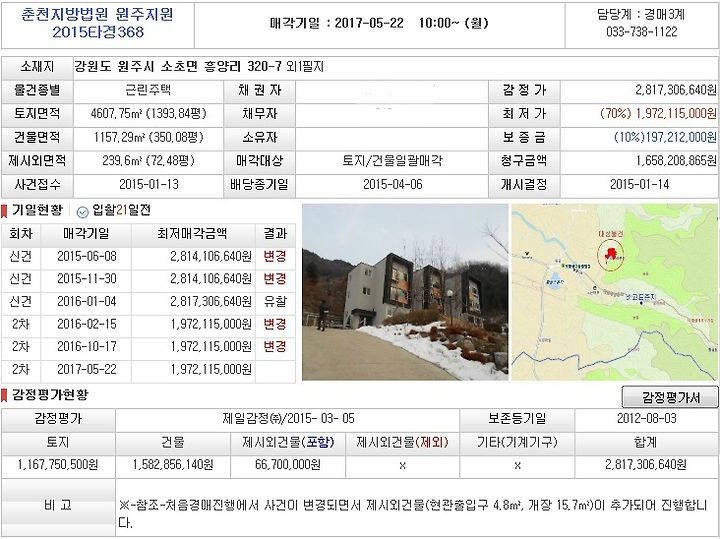720x539 pixels.
Task: Click 담당계 경매3계 text
Action: coord(641,14)
